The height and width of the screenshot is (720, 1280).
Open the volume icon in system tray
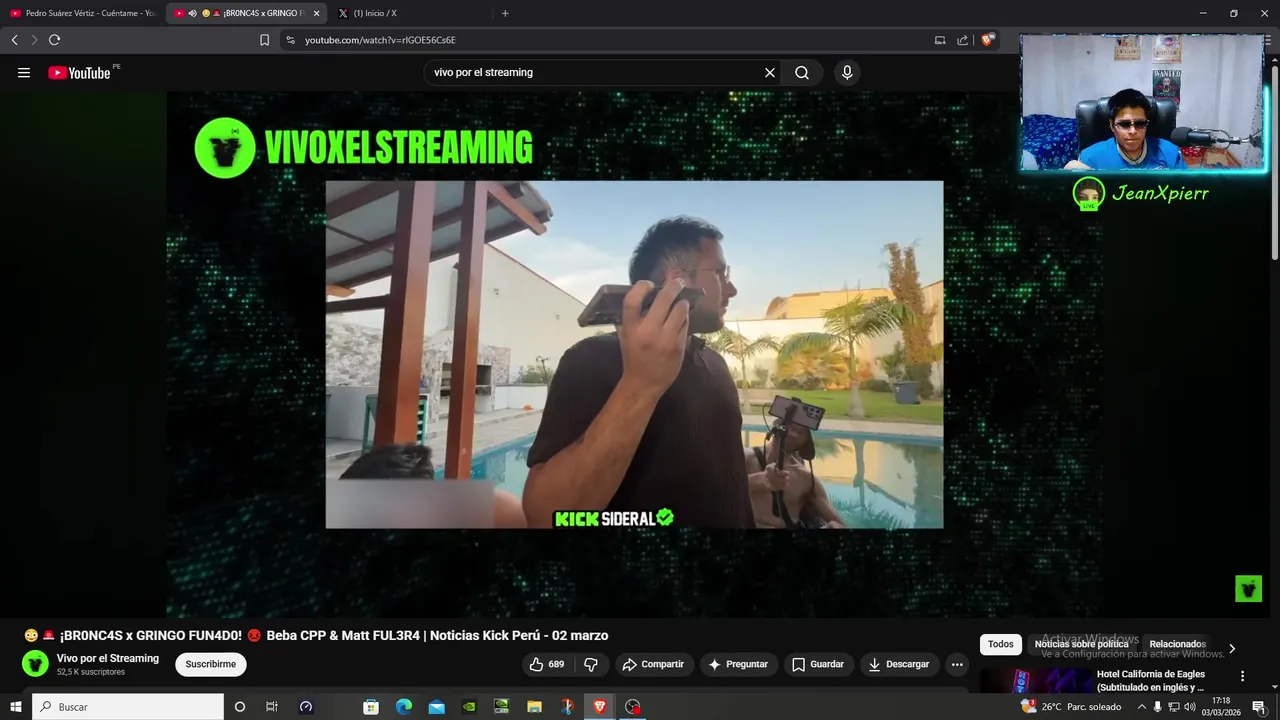pyautogui.click(x=1191, y=707)
